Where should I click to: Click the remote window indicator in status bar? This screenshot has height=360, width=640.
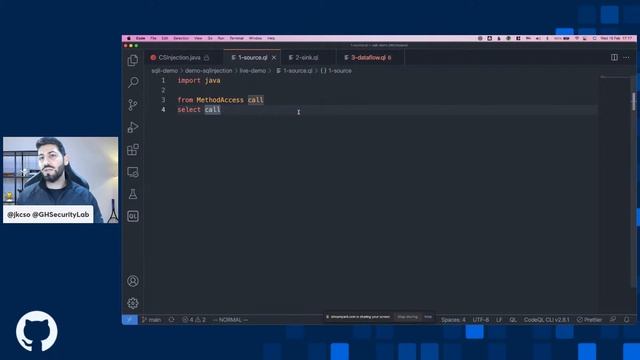(129, 320)
